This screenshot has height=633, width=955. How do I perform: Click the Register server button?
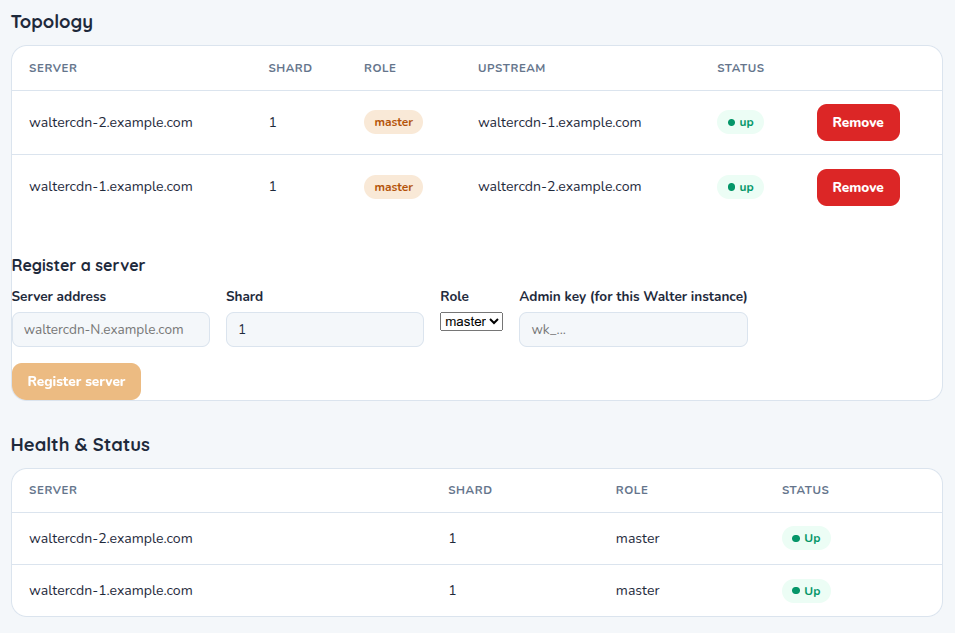(76, 381)
